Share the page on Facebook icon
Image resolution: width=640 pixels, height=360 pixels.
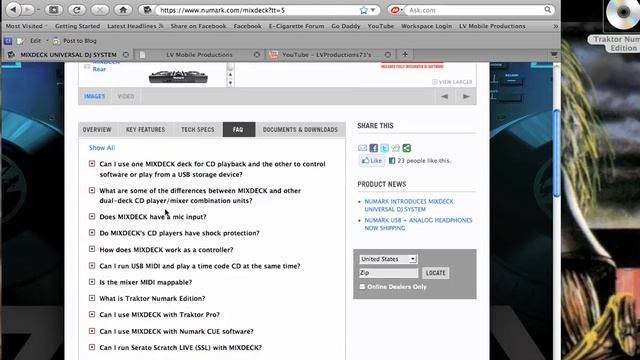(373, 148)
